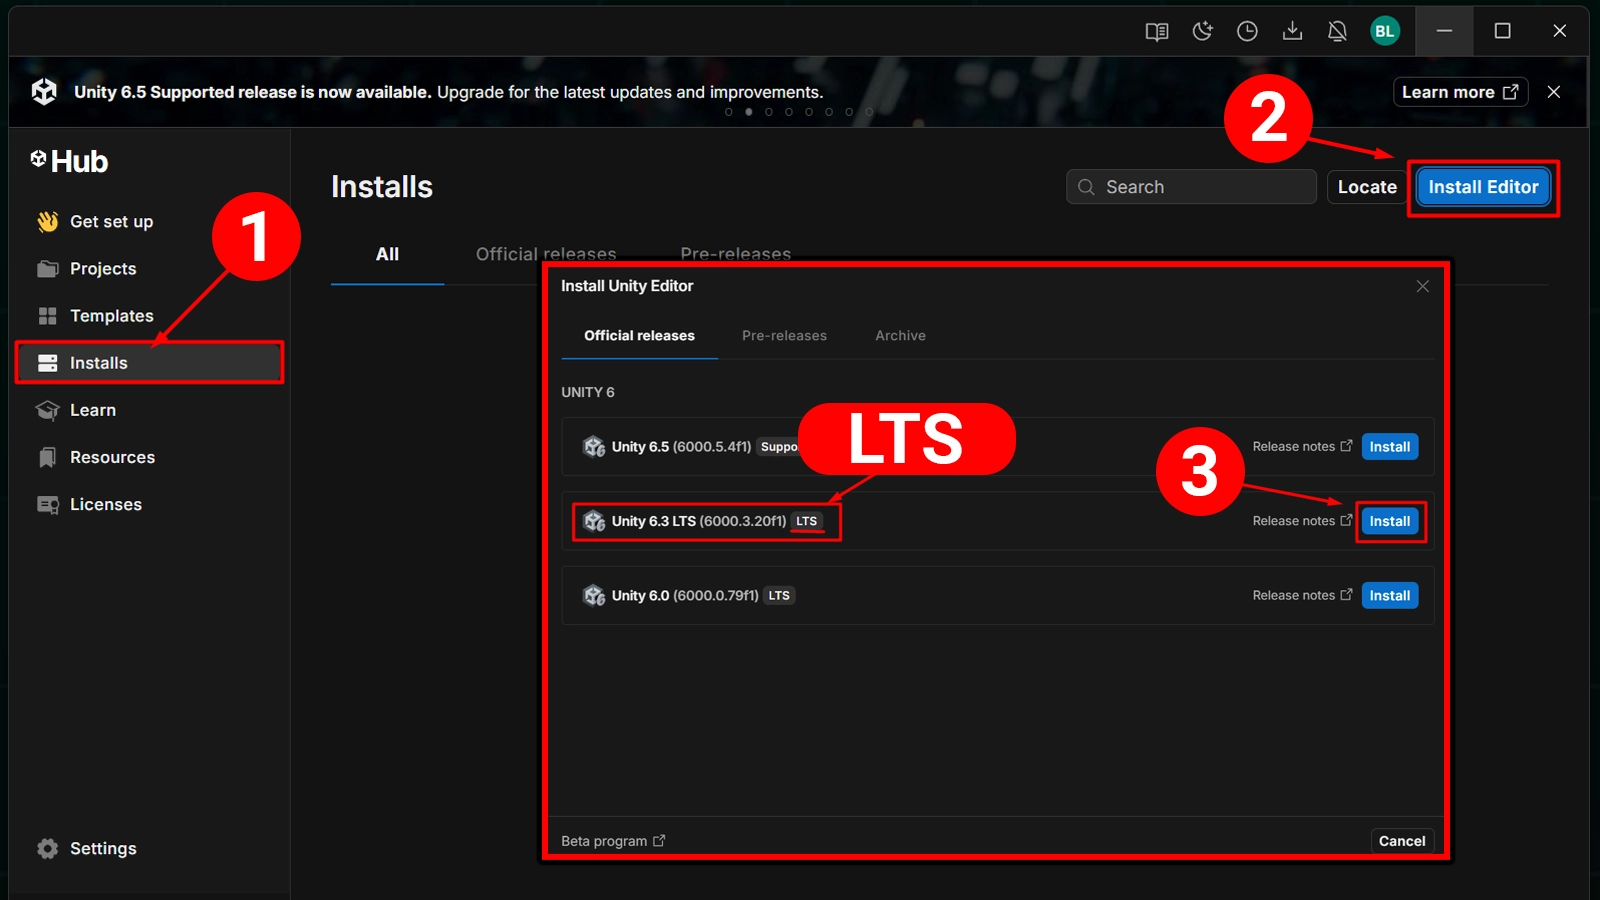The width and height of the screenshot is (1600, 900).
Task: Install Unity 6.0 (6000.0.79f1)
Action: pos(1389,596)
